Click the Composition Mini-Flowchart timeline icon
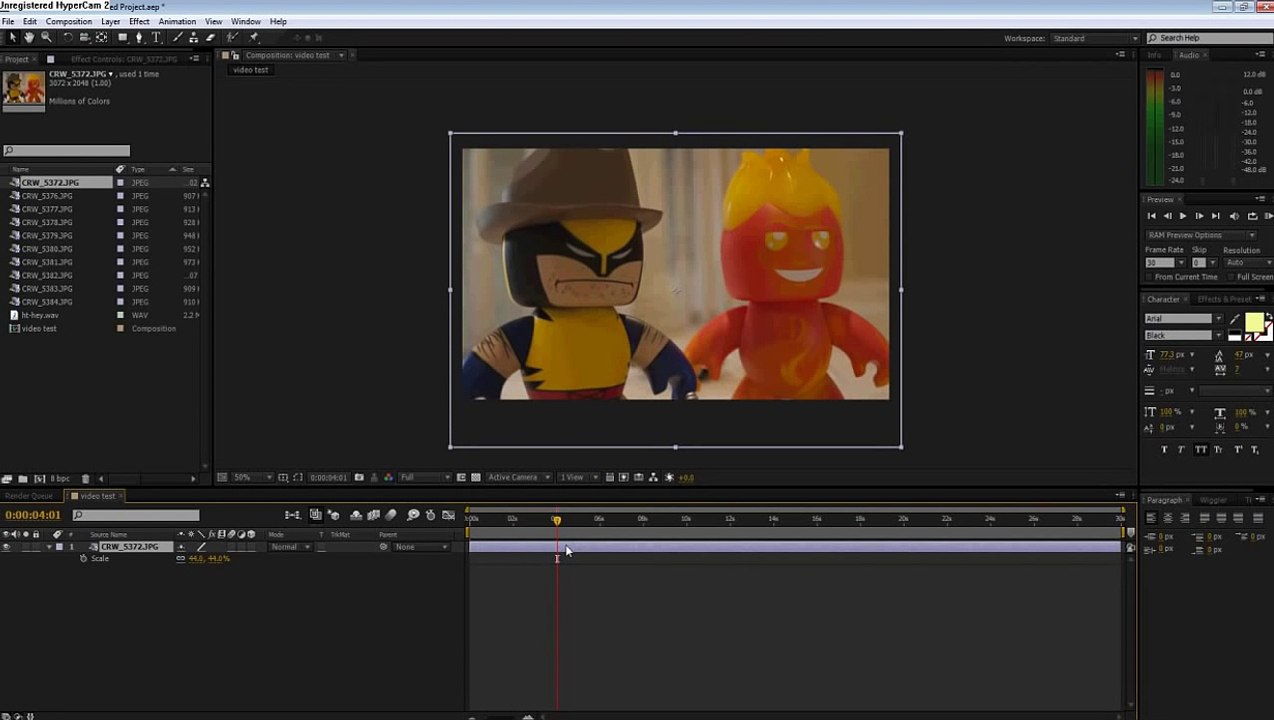 tap(292, 515)
